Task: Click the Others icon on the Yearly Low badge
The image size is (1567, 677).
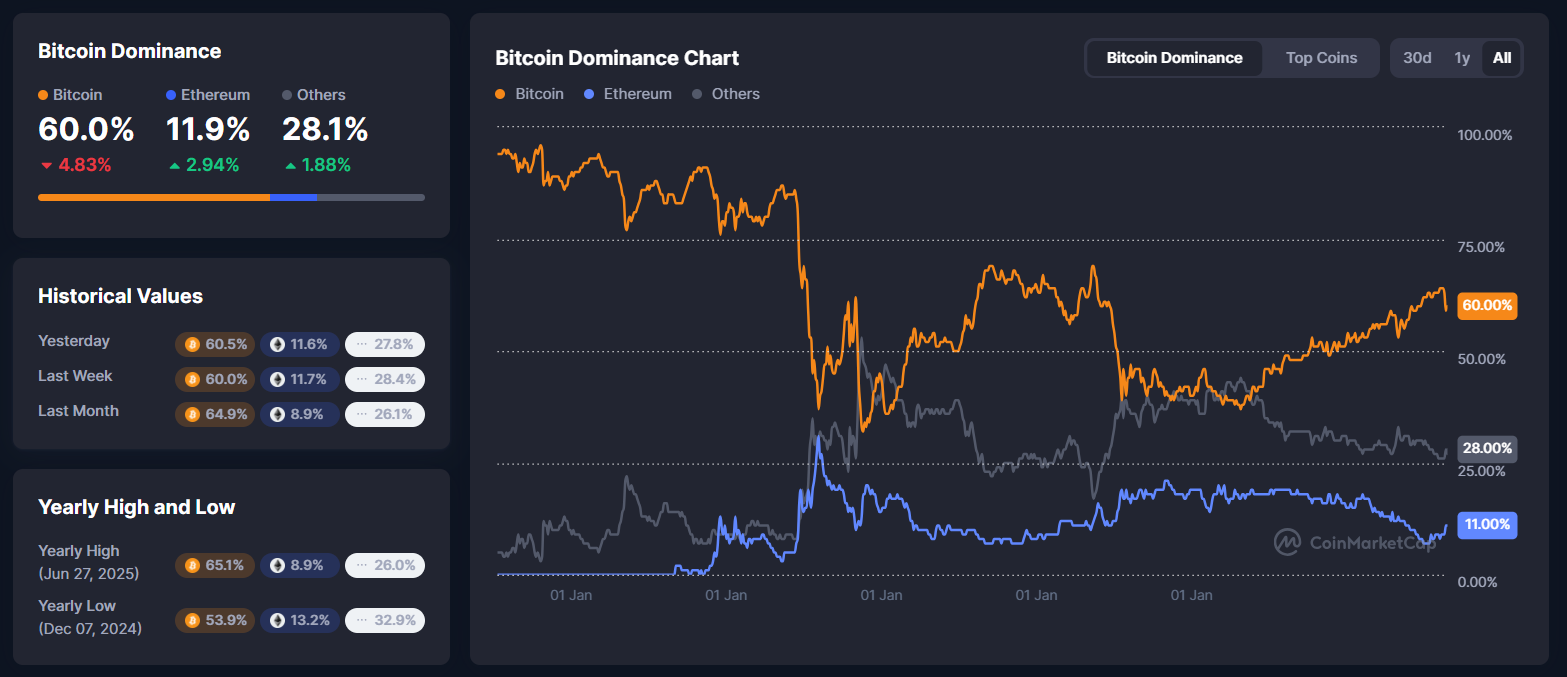Action: (x=360, y=620)
